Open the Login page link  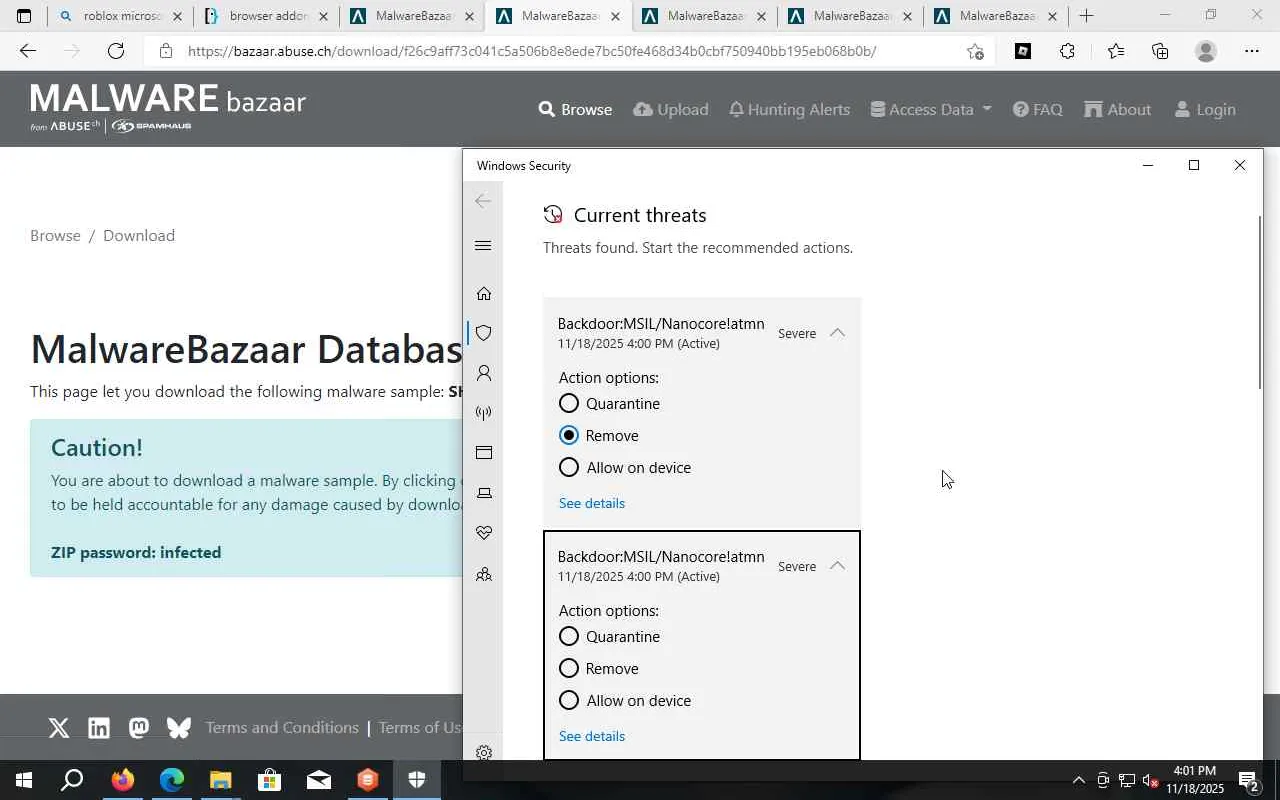(x=1204, y=109)
